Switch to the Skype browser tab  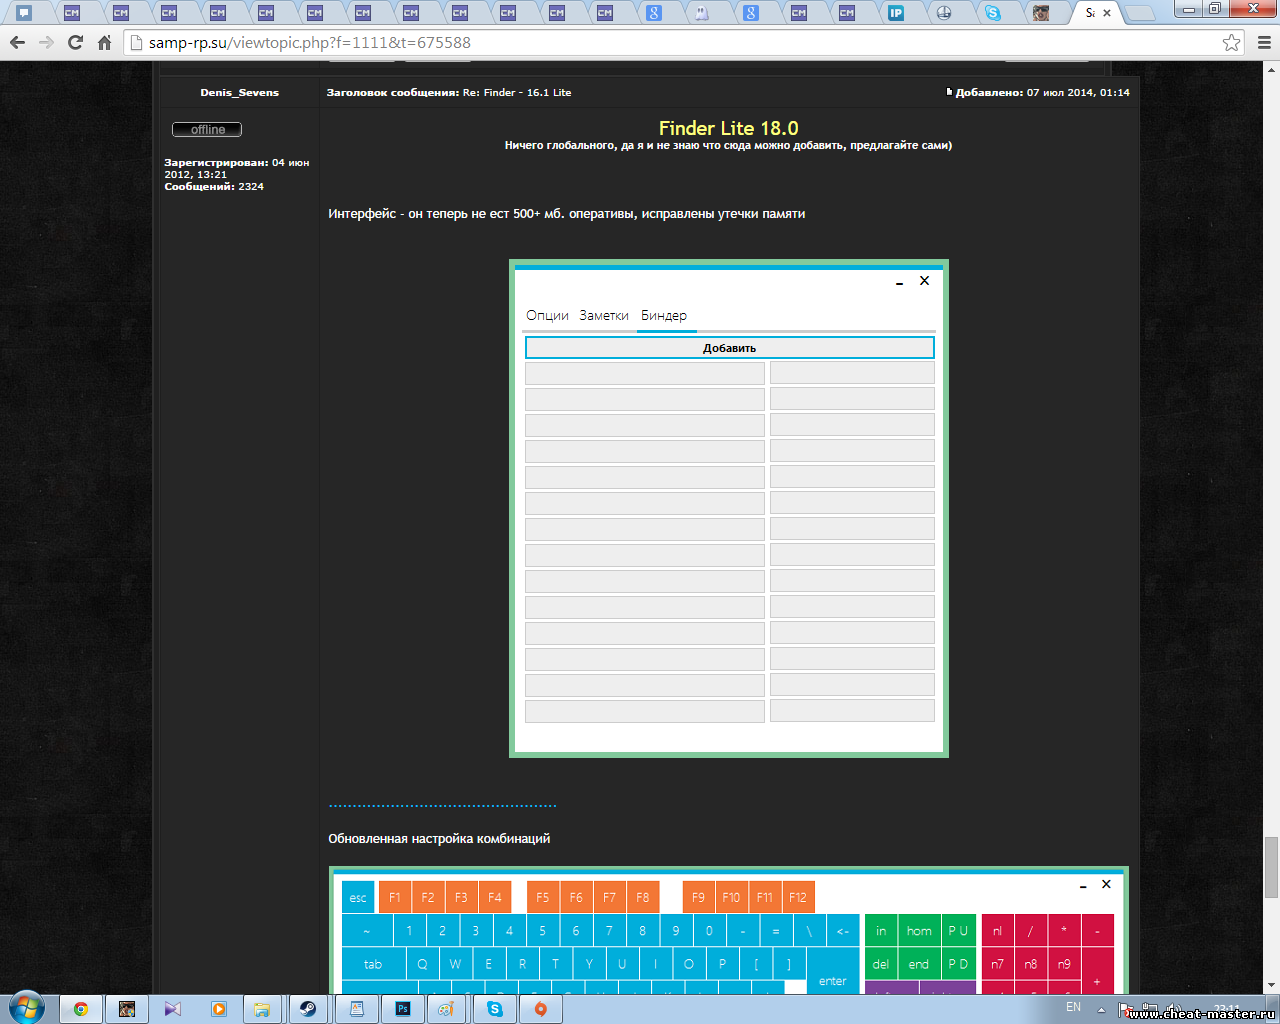point(992,13)
